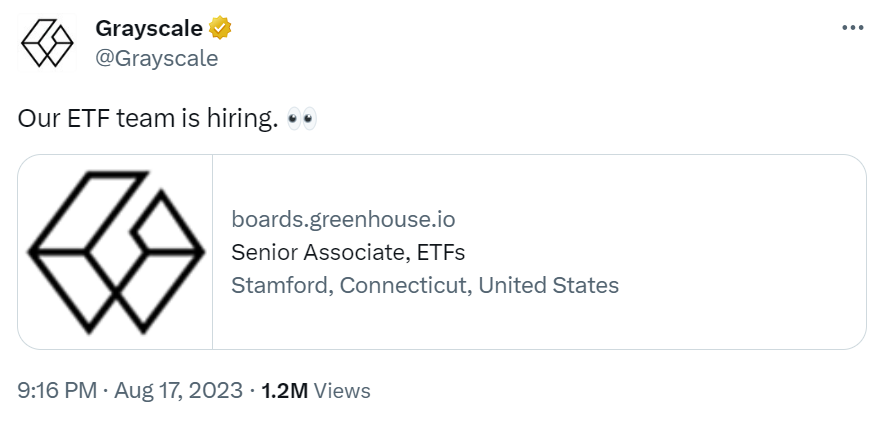Open the three-dot more options menu
885x426 pixels.
852,28
